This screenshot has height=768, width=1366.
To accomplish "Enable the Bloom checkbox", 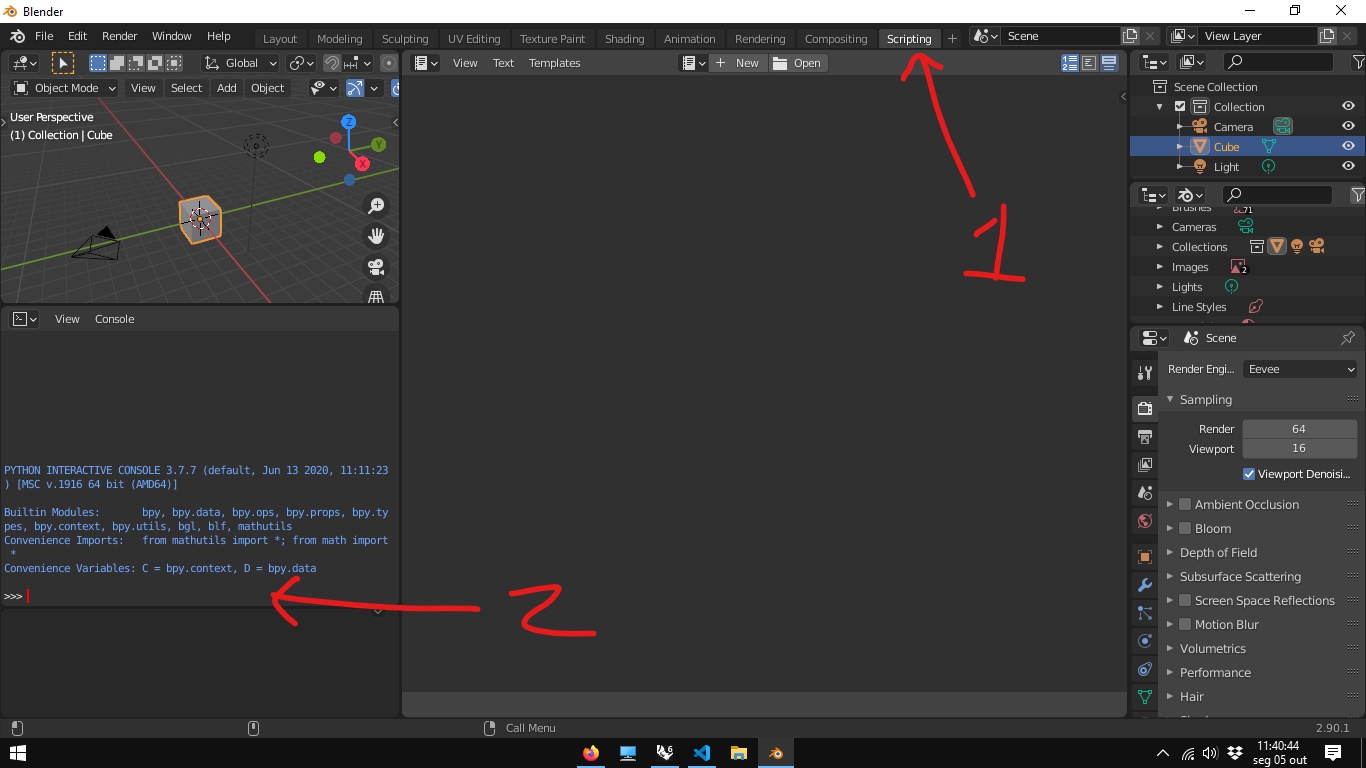I will click(x=1185, y=528).
